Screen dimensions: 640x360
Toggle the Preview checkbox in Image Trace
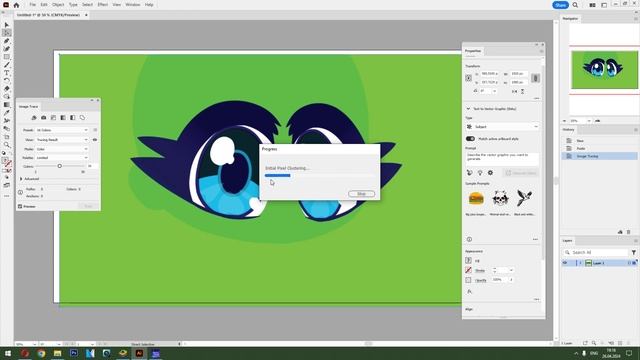(x=20, y=207)
